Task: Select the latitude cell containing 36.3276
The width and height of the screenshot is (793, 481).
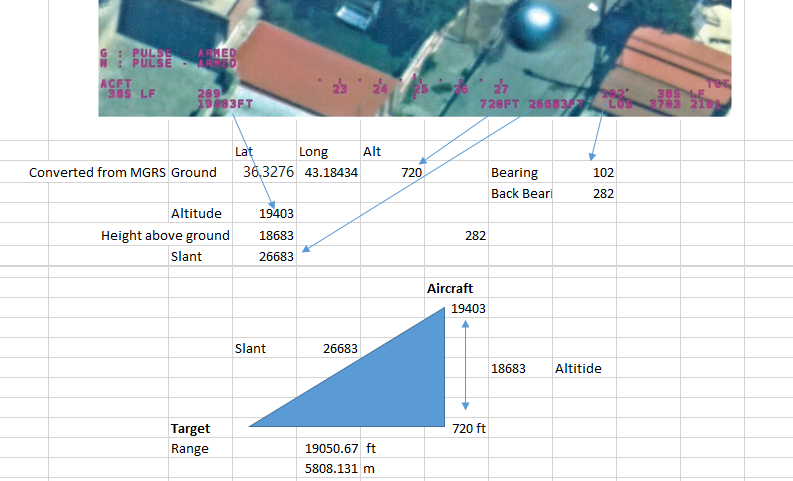Action: pos(267,172)
